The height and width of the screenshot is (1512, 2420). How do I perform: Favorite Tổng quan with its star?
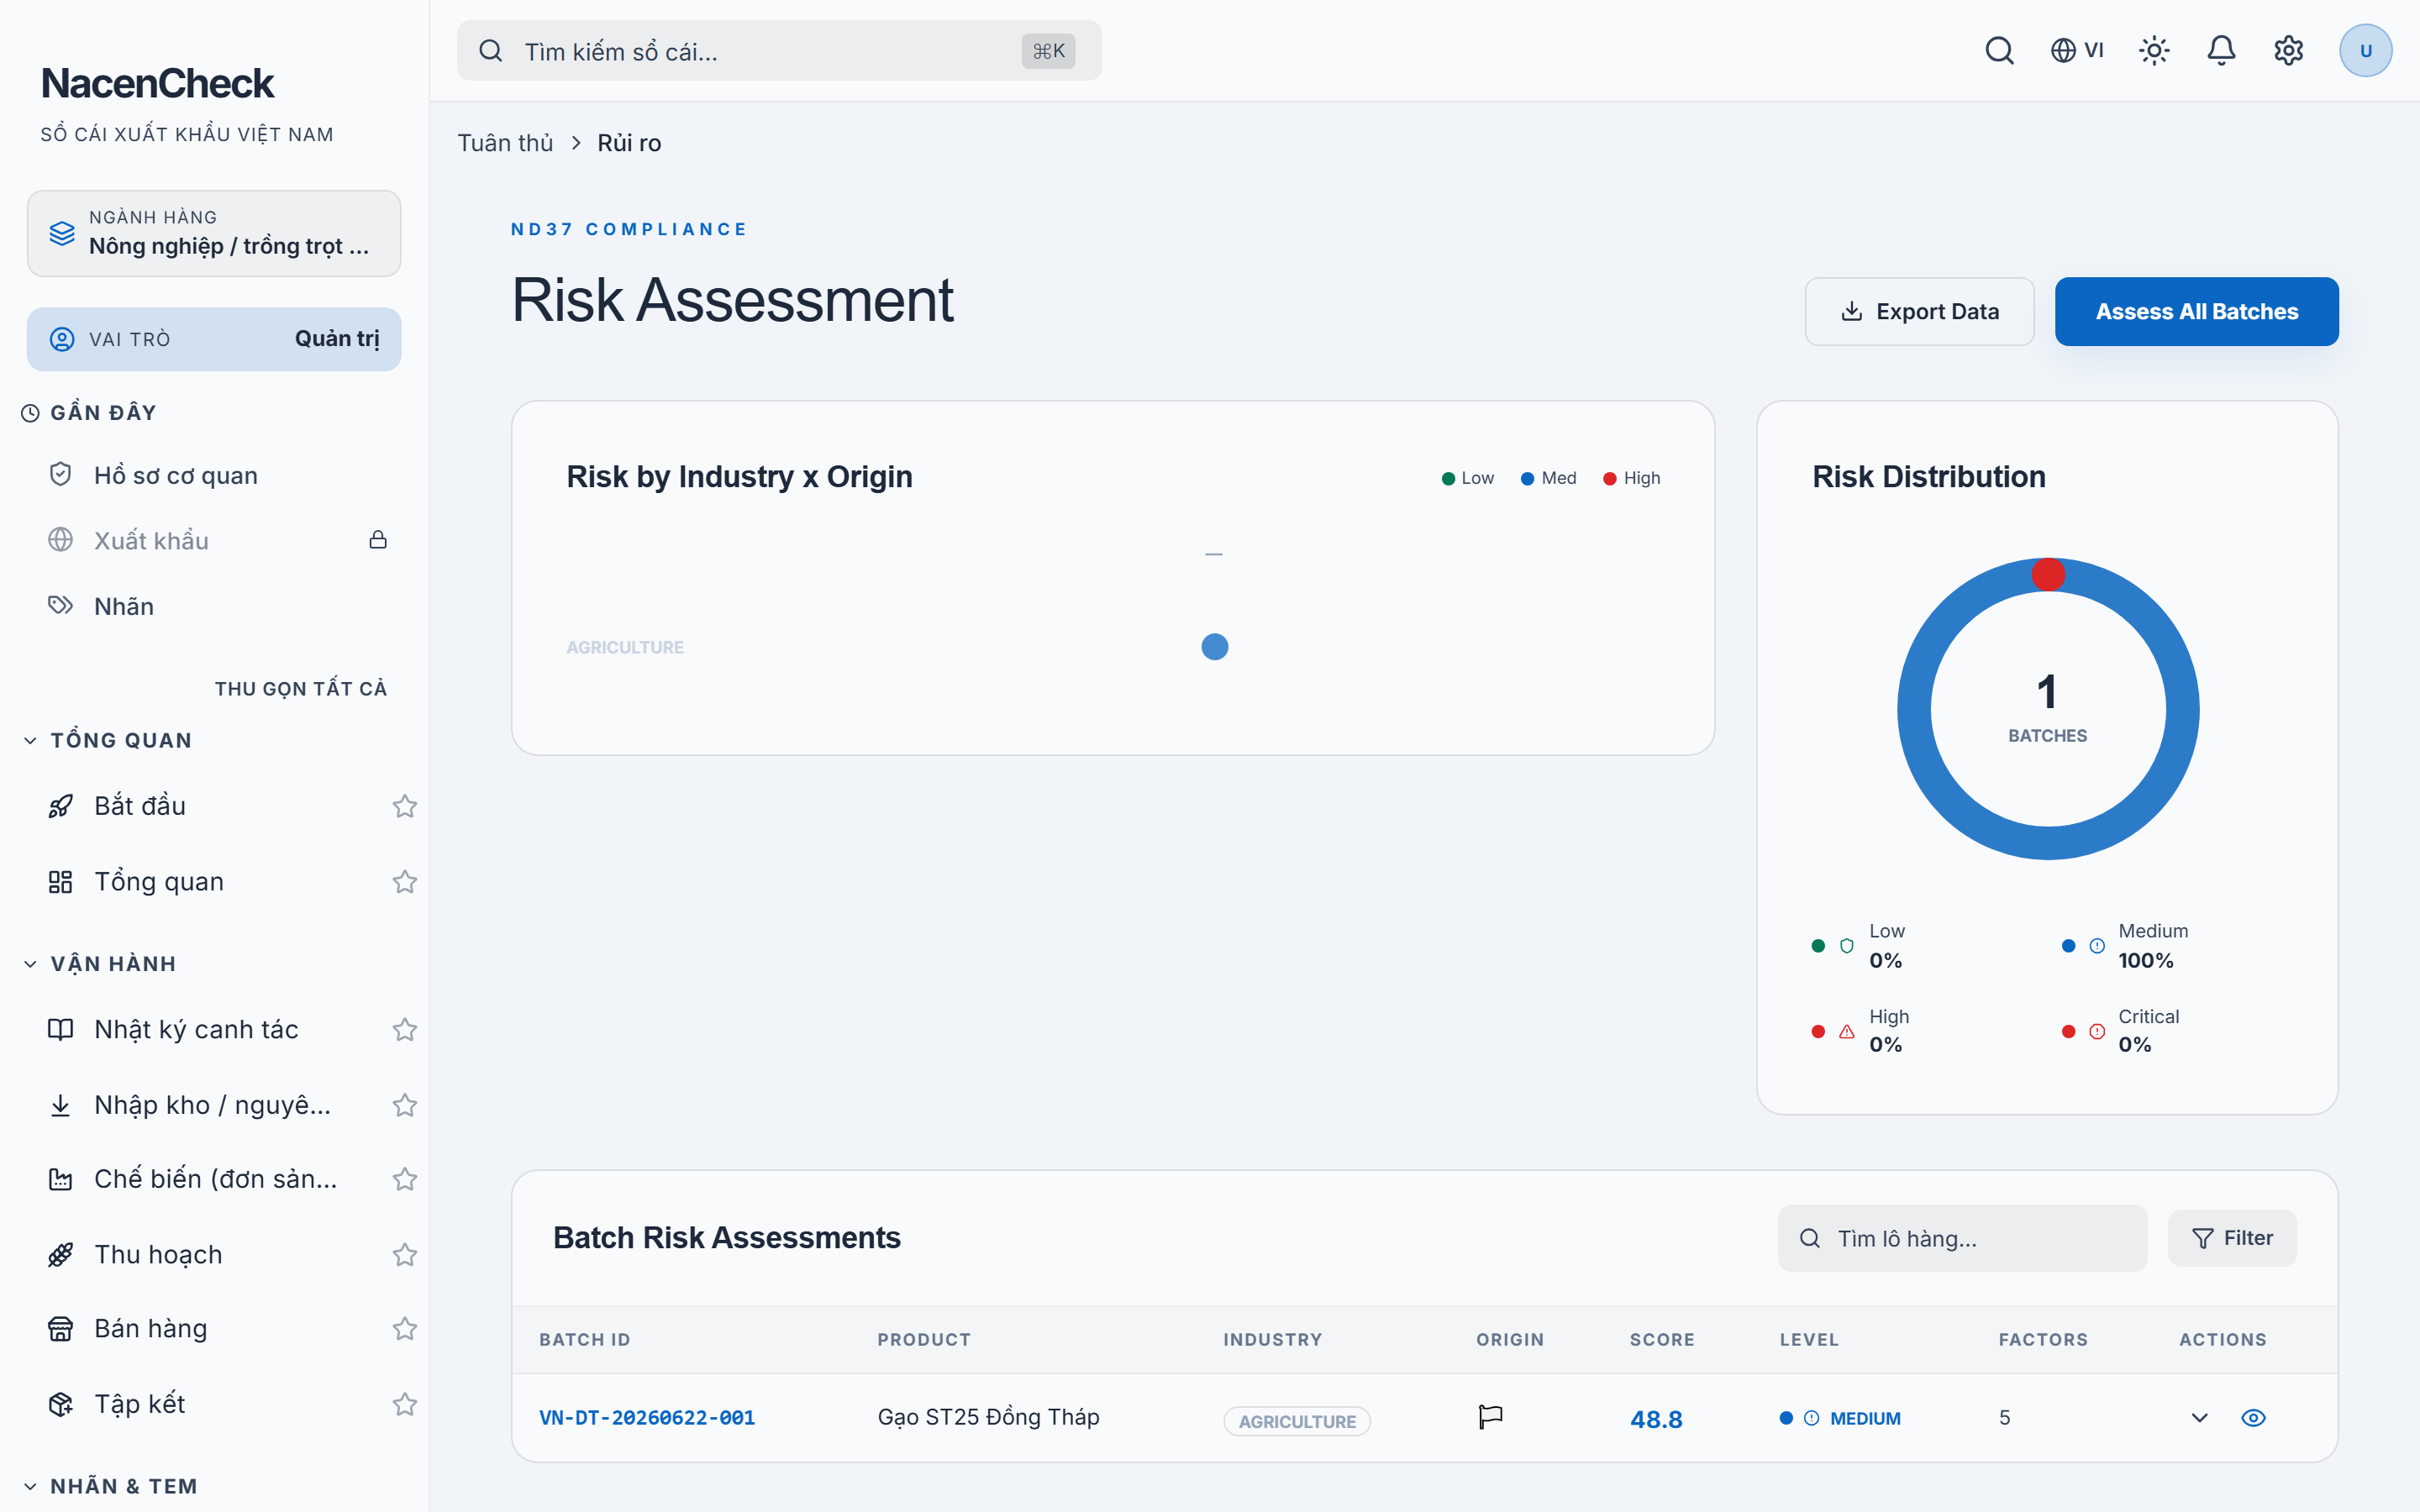(x=404, y=881)
